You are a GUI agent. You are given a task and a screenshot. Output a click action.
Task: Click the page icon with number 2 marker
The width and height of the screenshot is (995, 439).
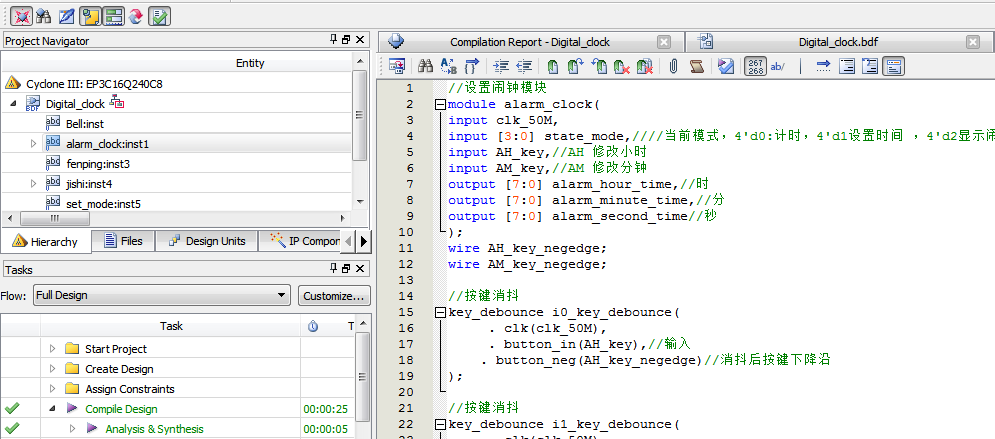coord(869,66)
